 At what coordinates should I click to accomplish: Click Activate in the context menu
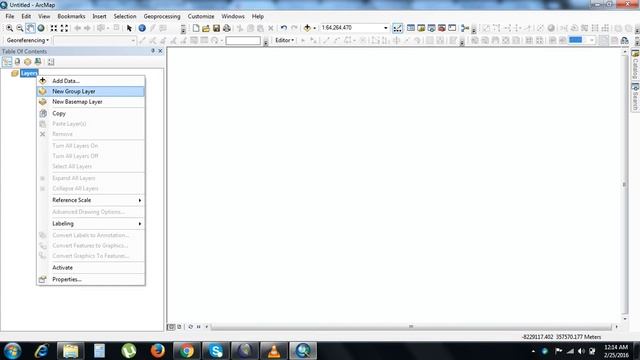click(91, 268)
